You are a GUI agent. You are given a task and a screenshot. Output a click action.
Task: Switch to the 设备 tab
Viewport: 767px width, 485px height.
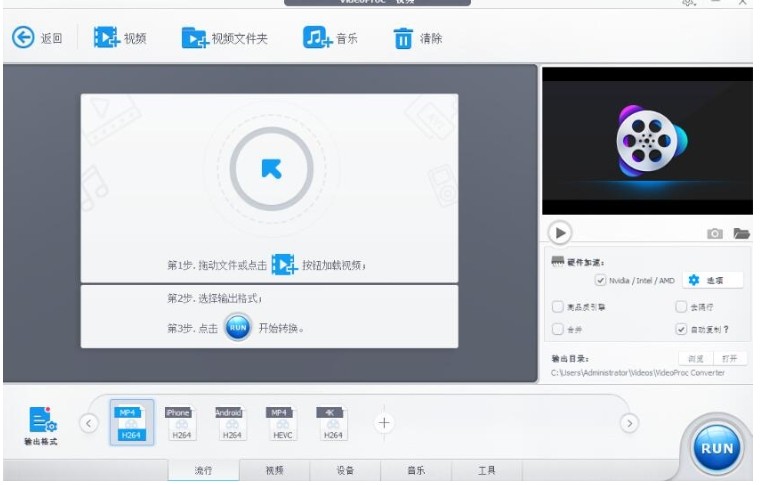(x=345, y=470)
